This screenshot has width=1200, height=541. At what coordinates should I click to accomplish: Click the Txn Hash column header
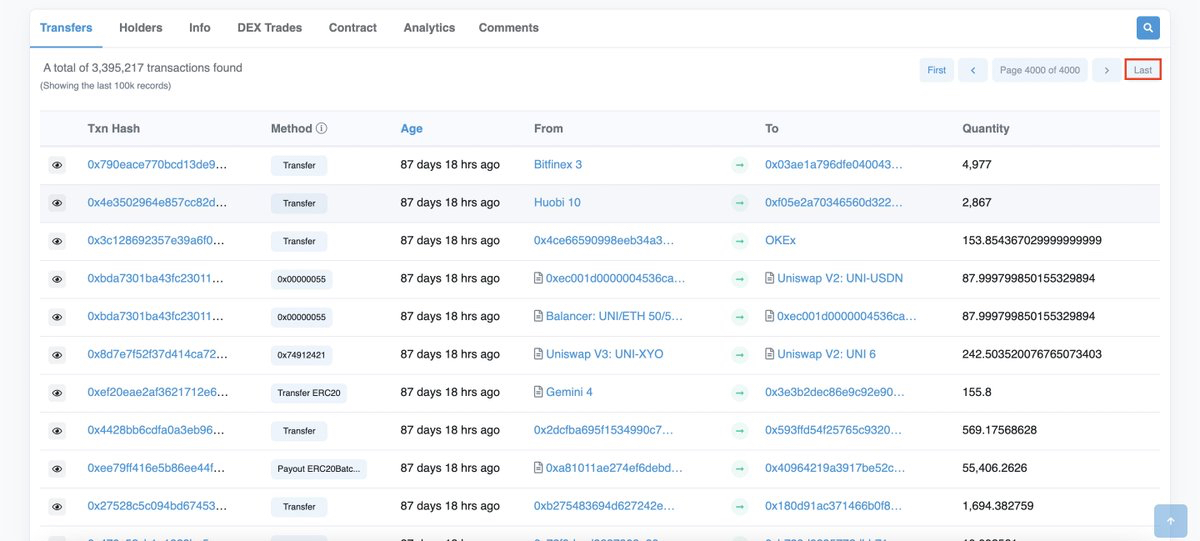114,129
